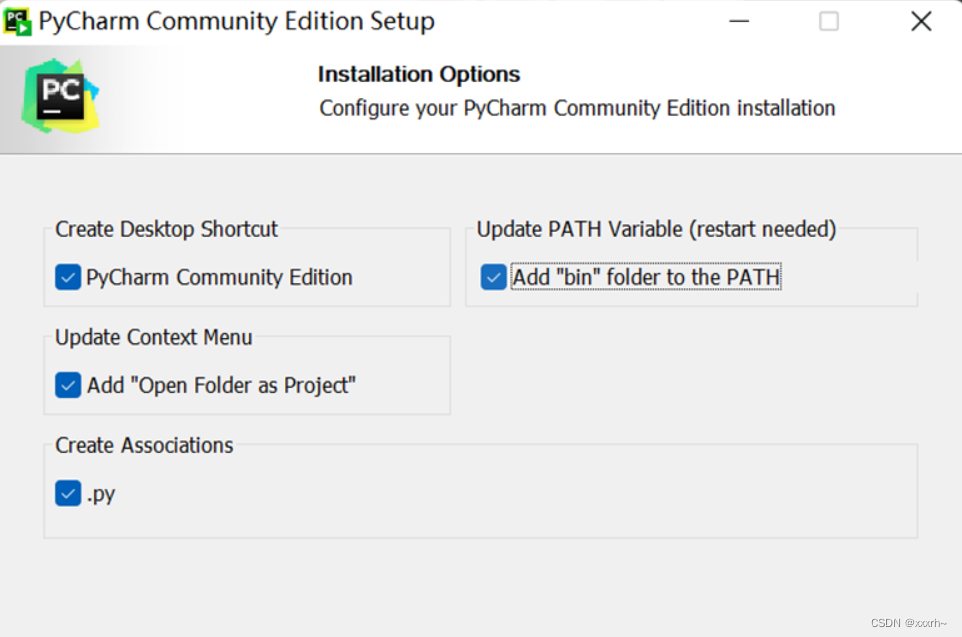Click the configuration subtitle under Installation Options
Image resolution: width=962 pixels, height=637 pixels.
coord(576,108)
